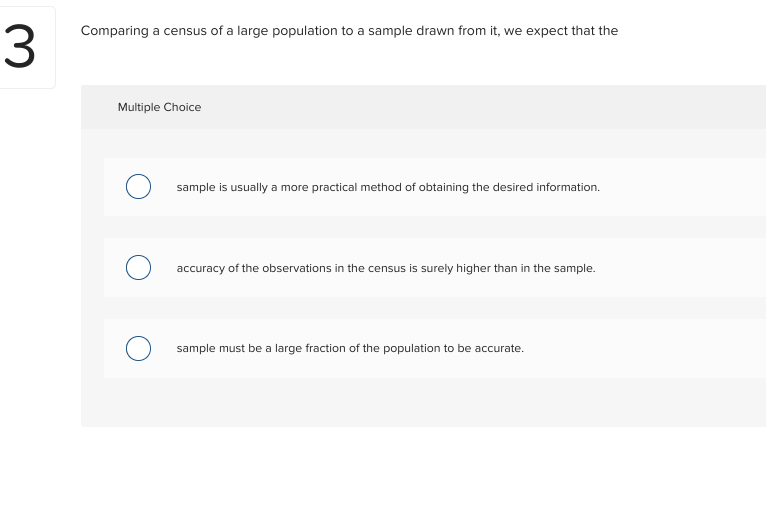Click the gray header bar right of 'Multiple Choice'
766x520 pixels.
pyautogui.click(x=480, y=107)
